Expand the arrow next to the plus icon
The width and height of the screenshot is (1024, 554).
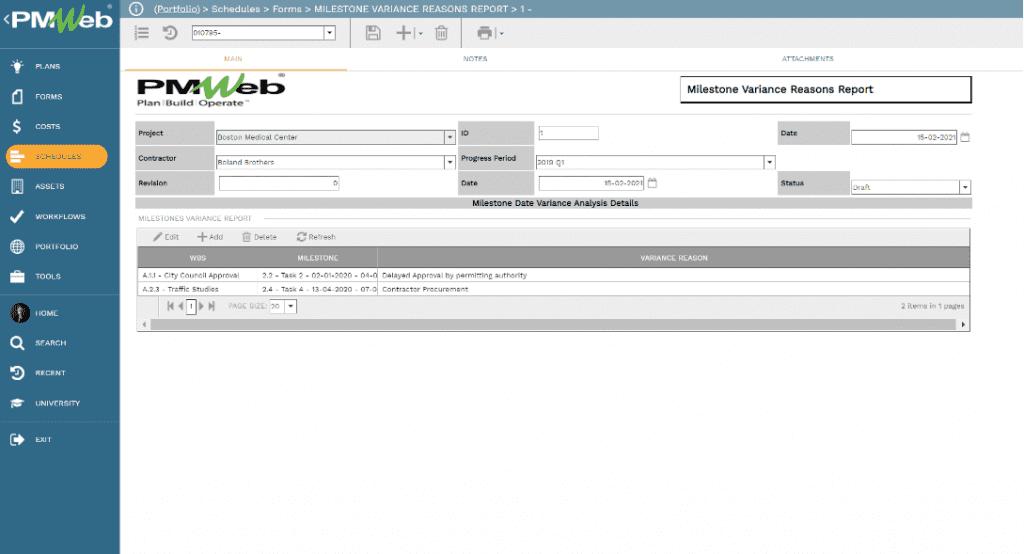pos(420,33)
